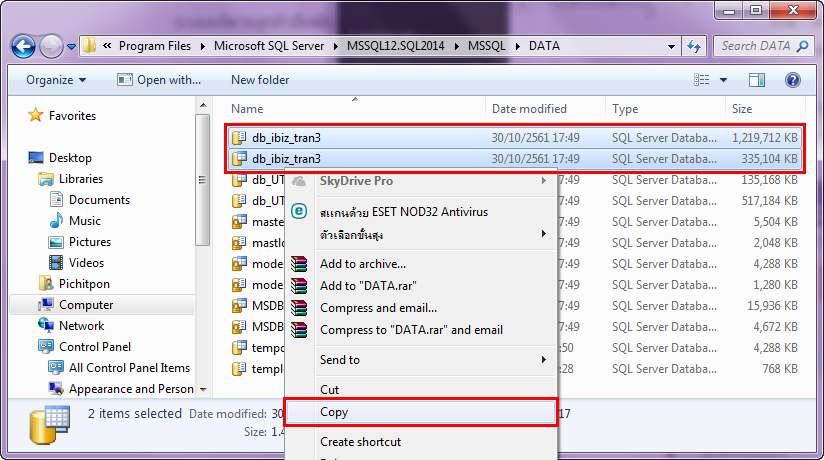Expand arrow after MSSQL breadcrumb
824x460 pixels.
(x=518, y=46)
